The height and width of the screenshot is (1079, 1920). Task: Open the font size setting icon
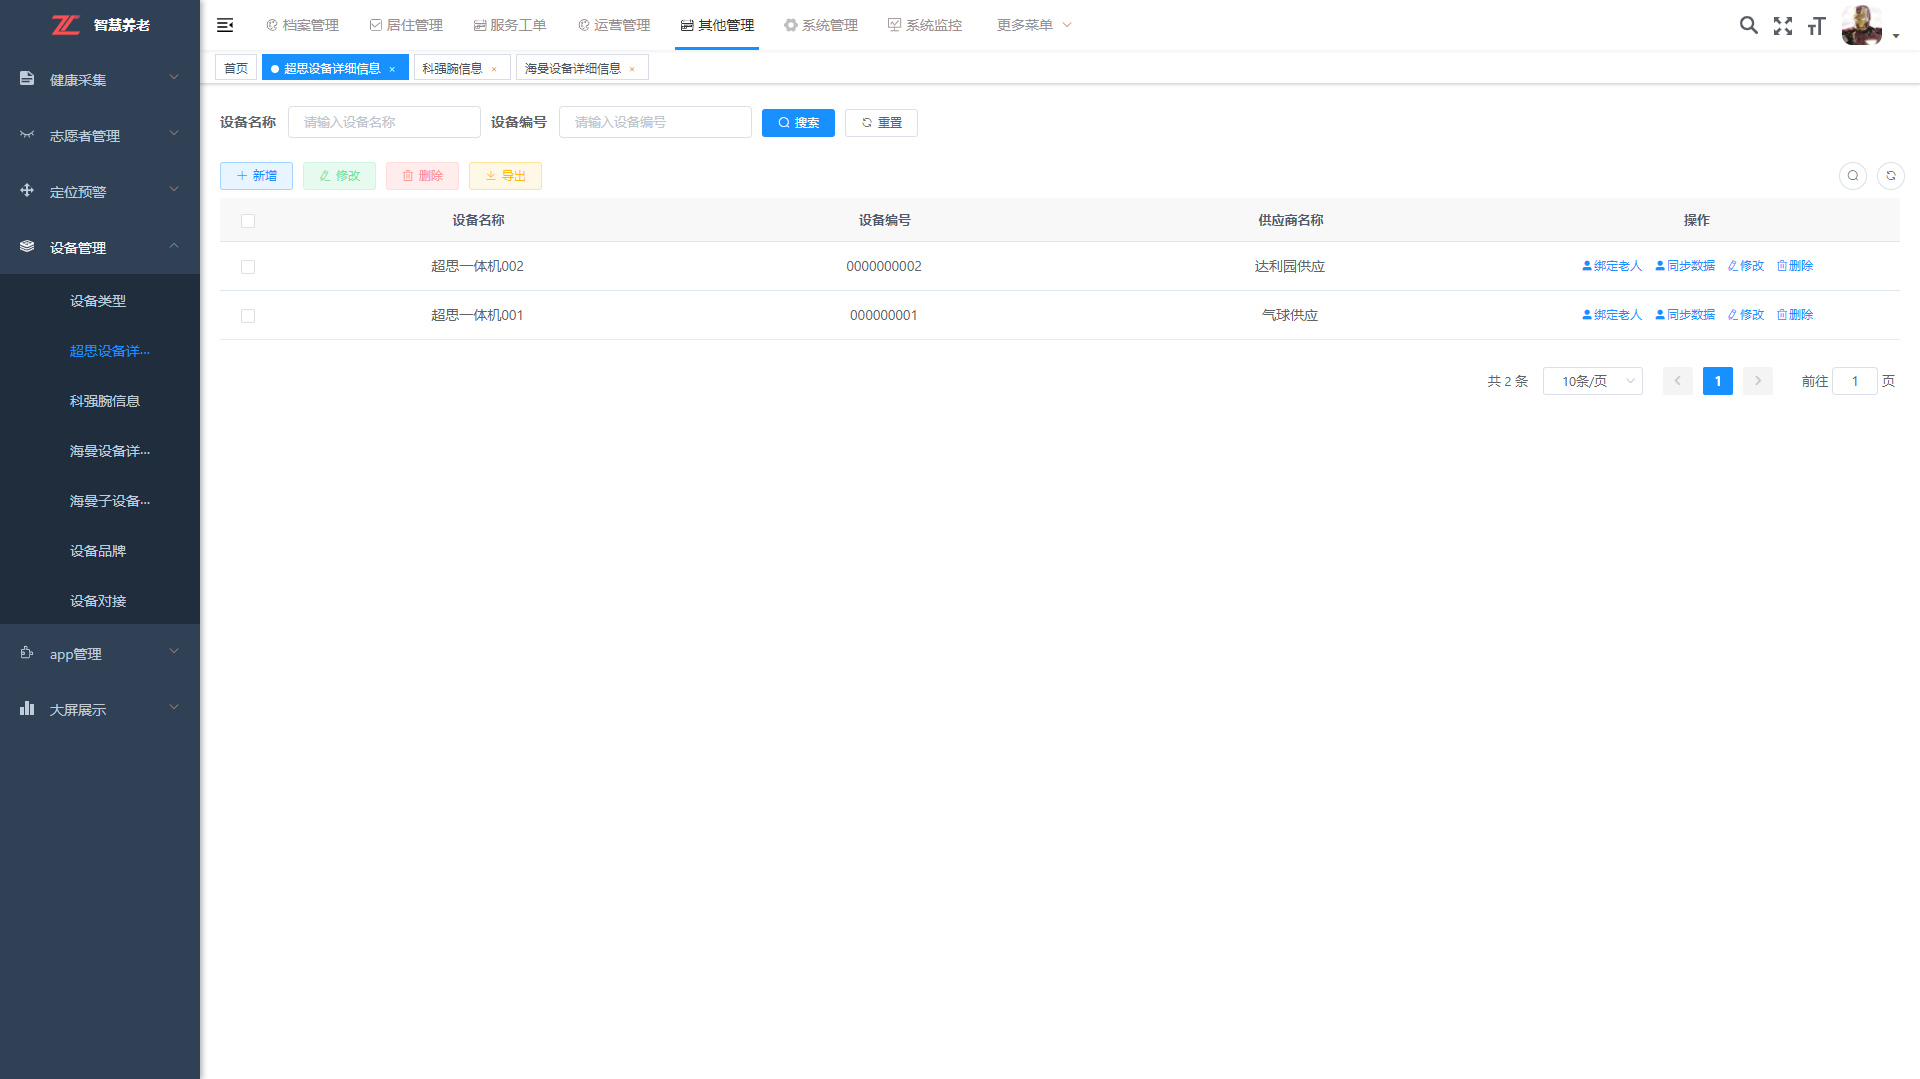(1816, 26)
